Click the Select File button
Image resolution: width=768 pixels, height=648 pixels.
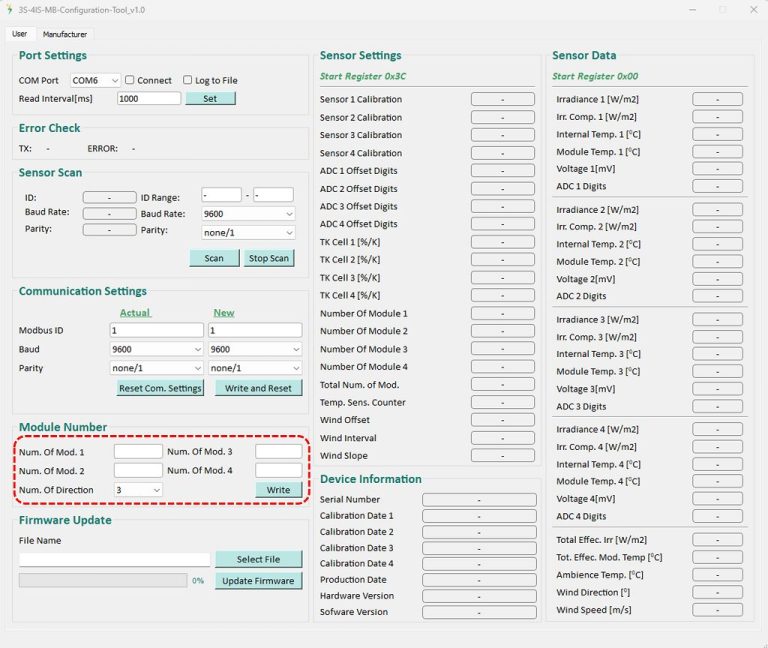[258, 559]
